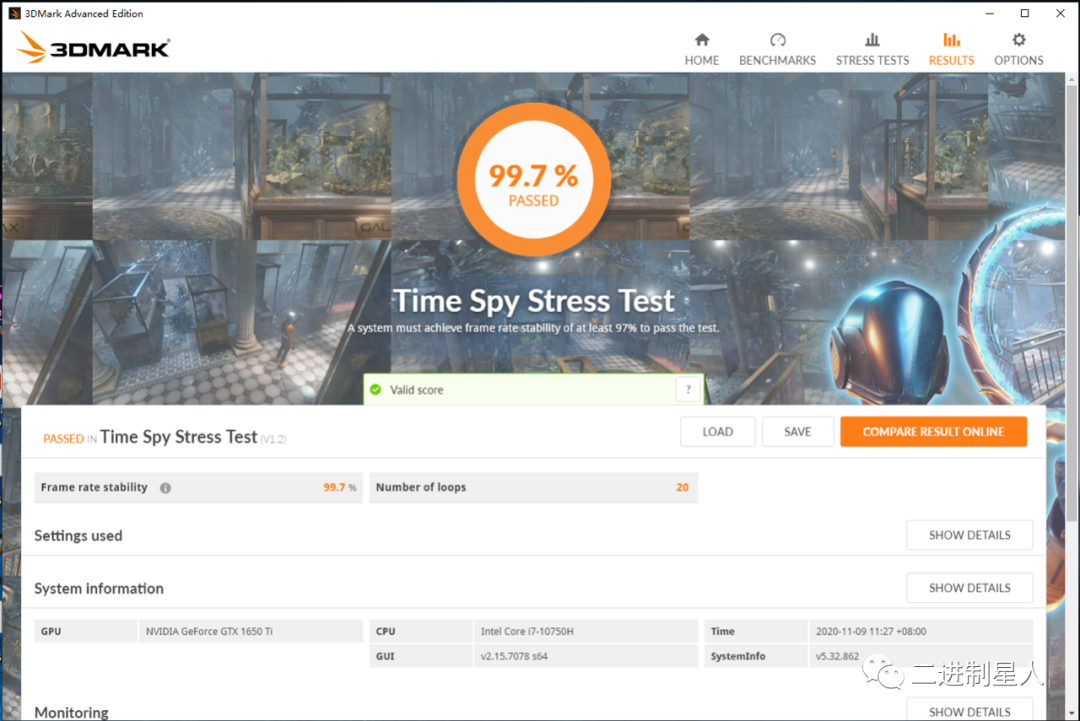Click the LOAD button
The image size is (1080, 721).
point(718,432)
